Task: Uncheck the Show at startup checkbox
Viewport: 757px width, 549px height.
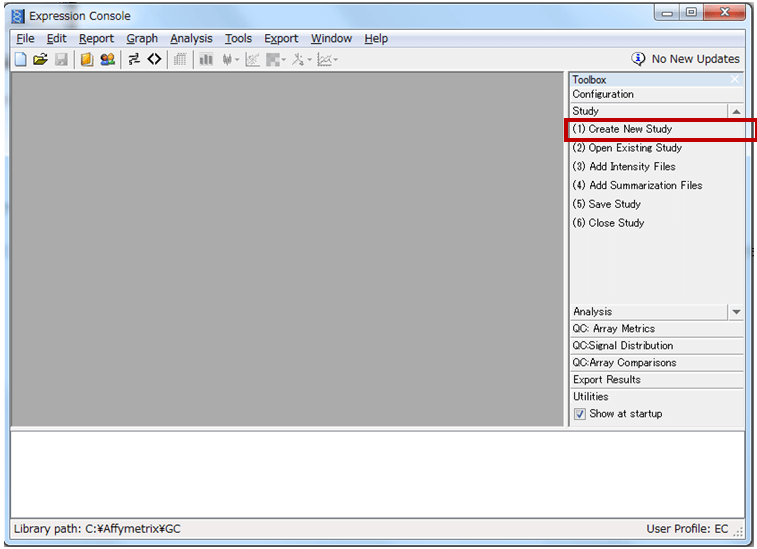Action: coord(580,414)
